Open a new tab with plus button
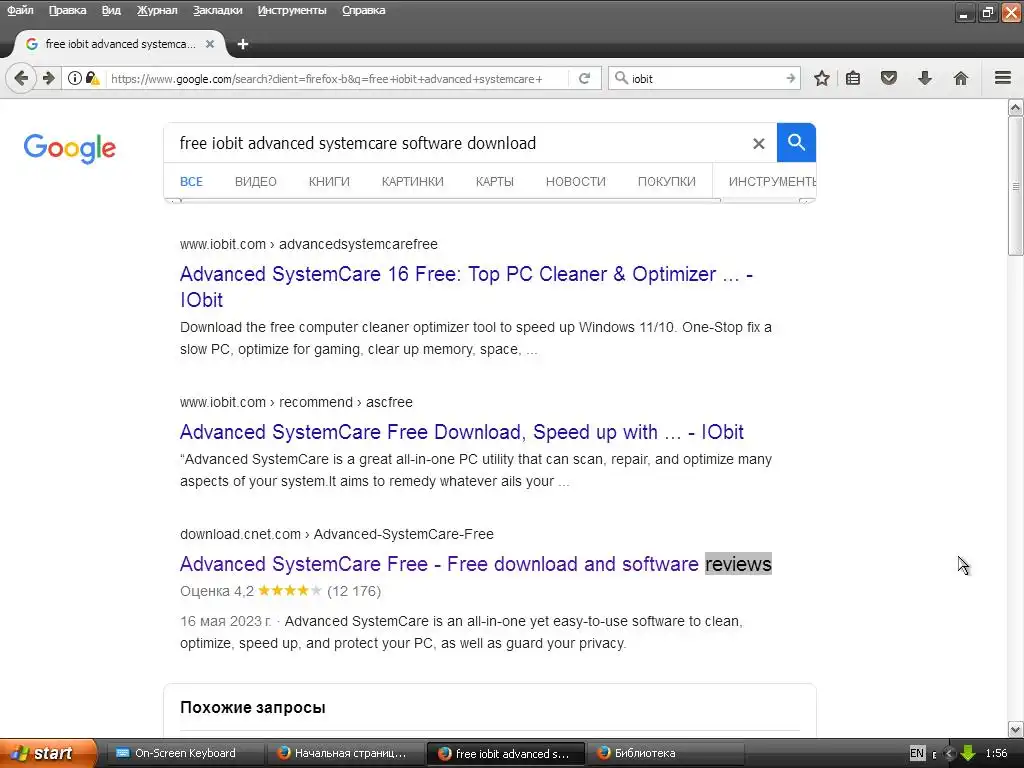This screenshot has width=1024, height=768. pos(243,44)
